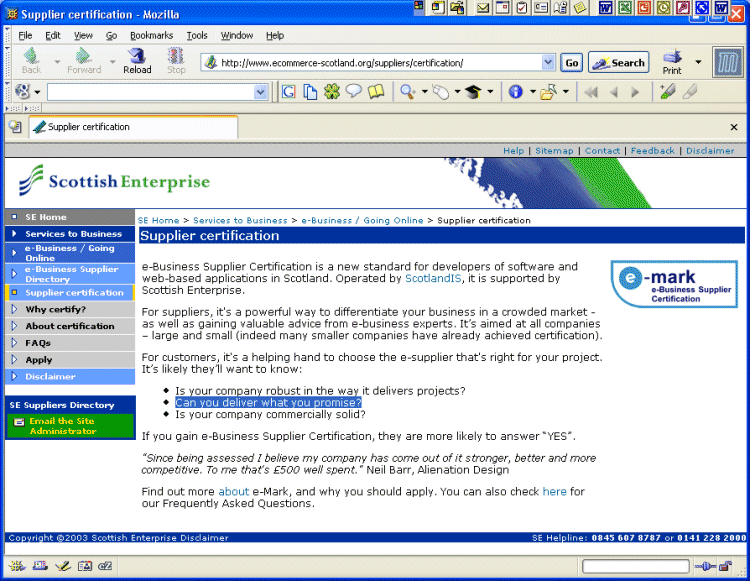Launch PowerPoint from Office shortcut bar

[644, 7]
